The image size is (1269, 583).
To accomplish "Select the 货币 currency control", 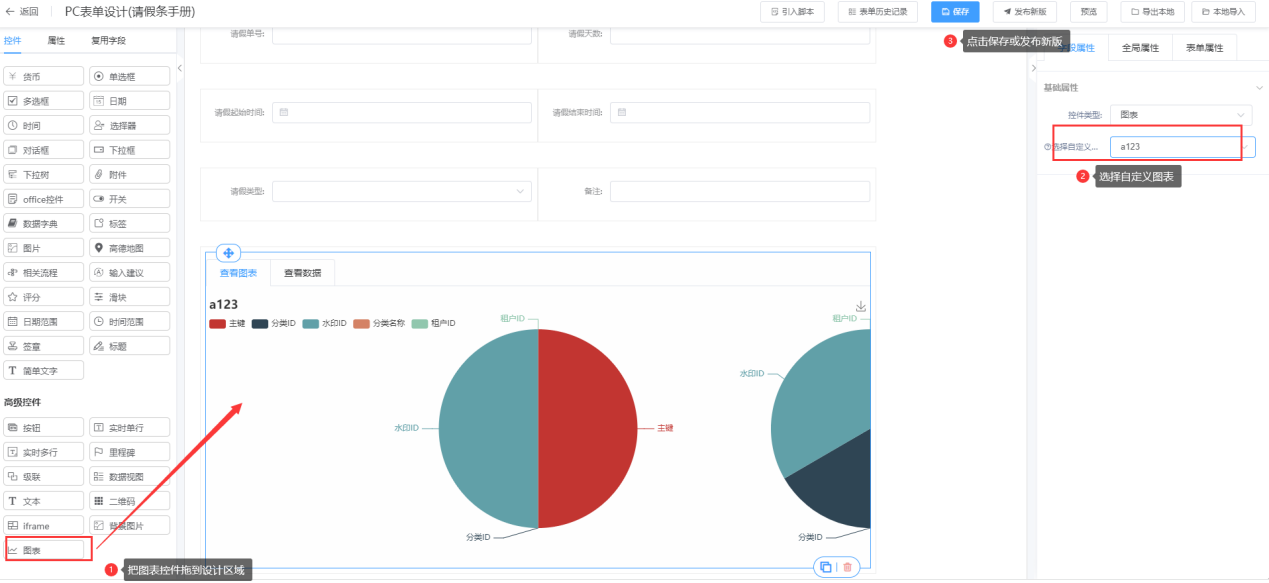I will 43,76.
